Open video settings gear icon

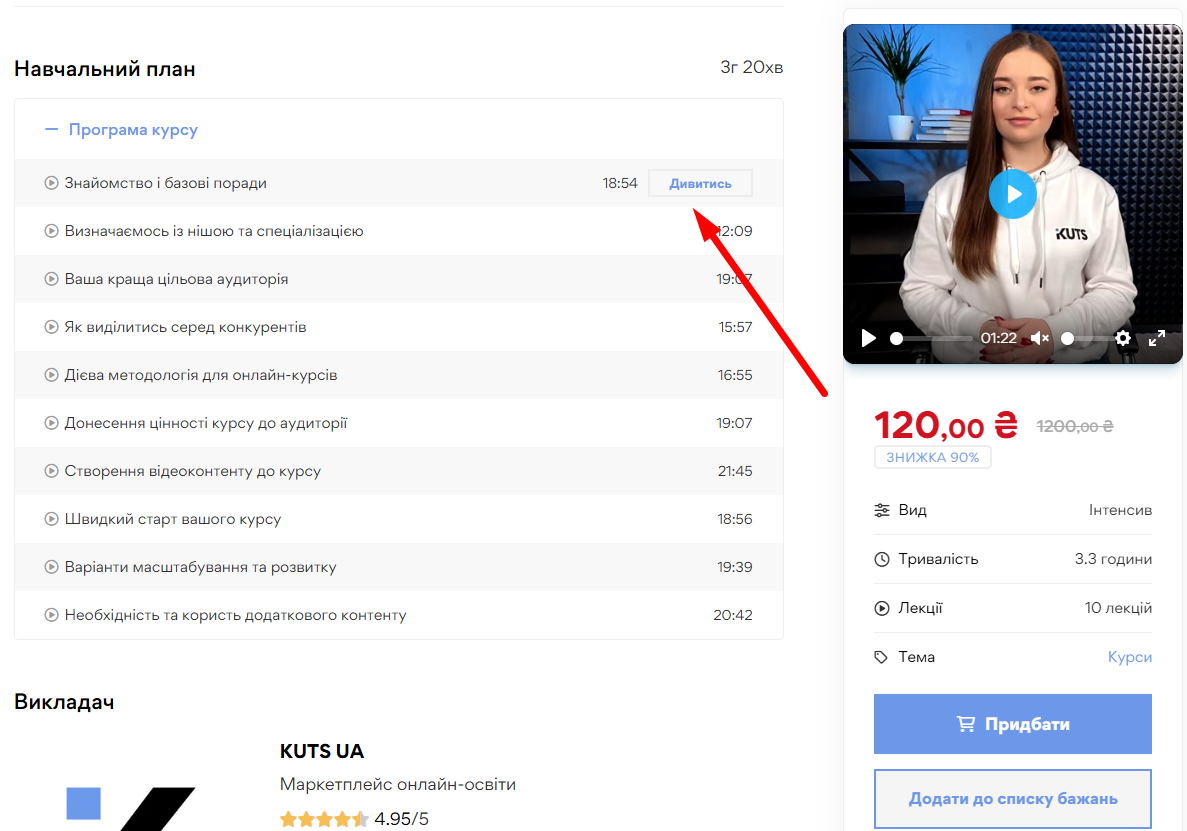click(x=1123, y=338)
